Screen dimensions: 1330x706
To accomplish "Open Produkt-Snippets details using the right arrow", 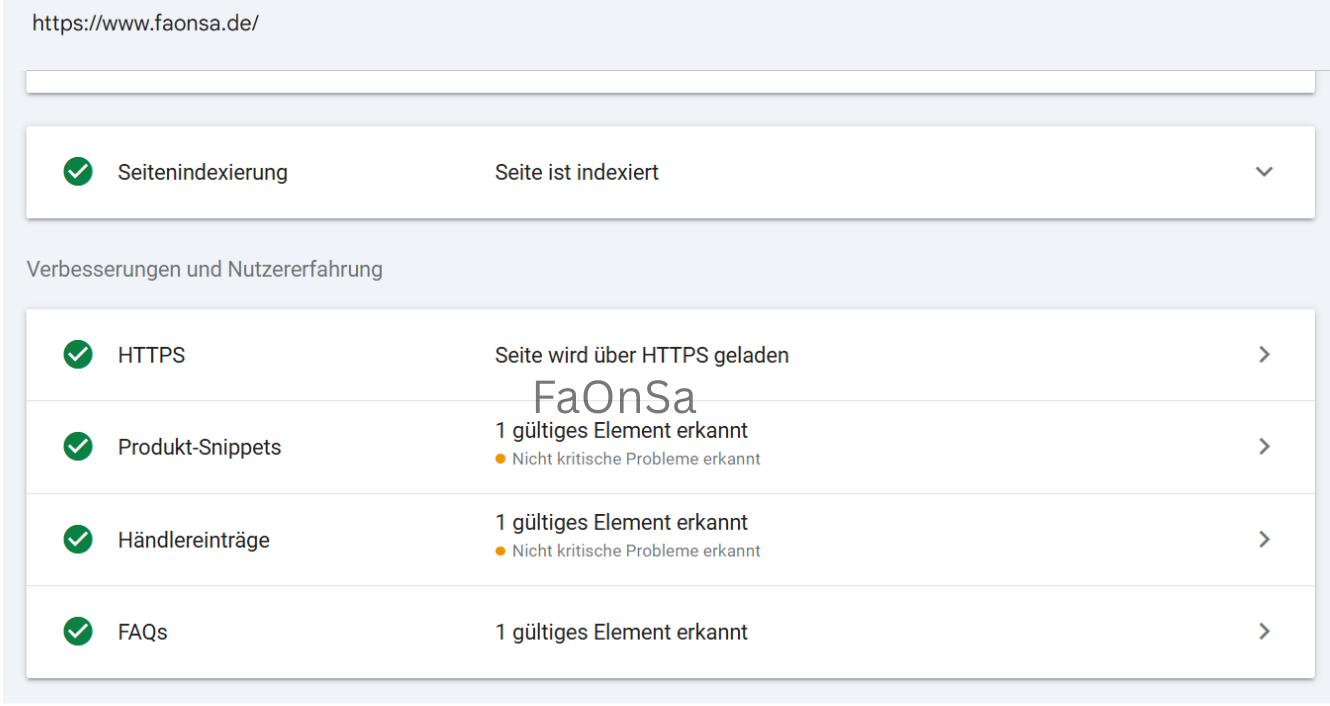I will [1264, 447].
